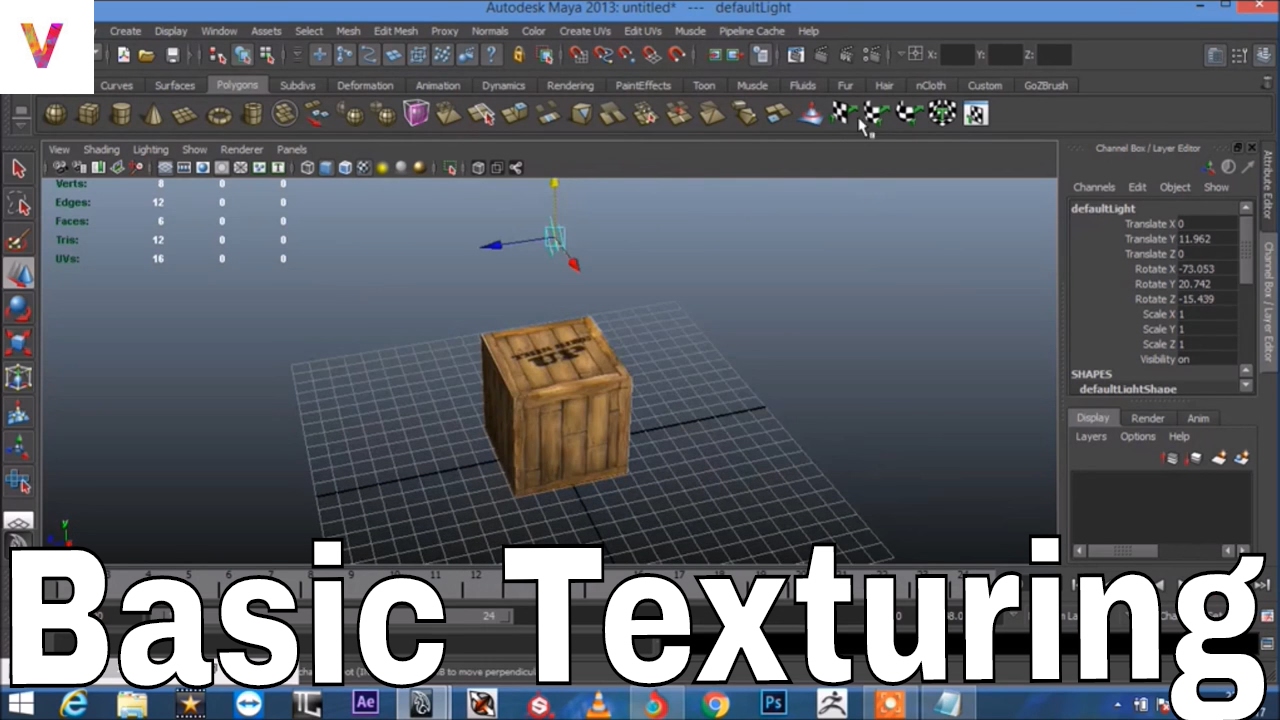
Task: Toggle X-ray icon in the panel toolbar
Action: point(479,168)
